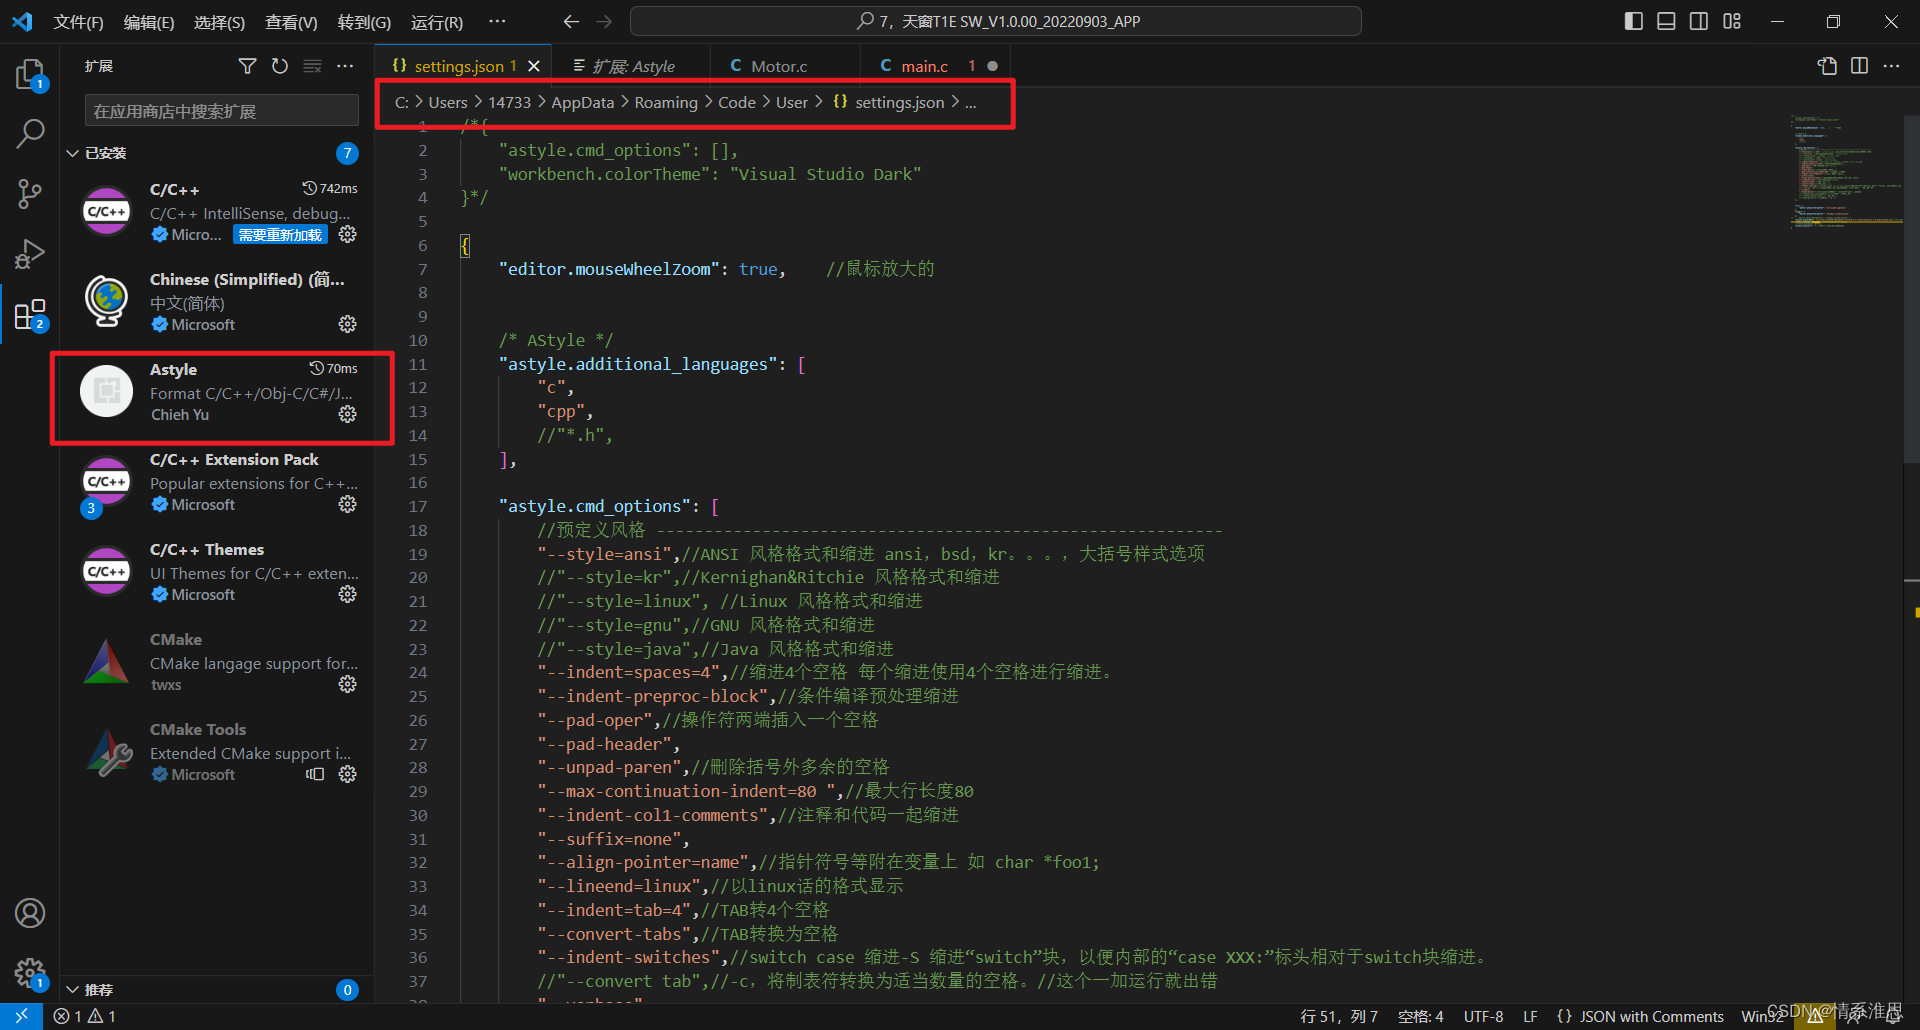Click line and column indicator 行 51, 列 7
The image size is (1920, 1030).
pos(1338,1016)
